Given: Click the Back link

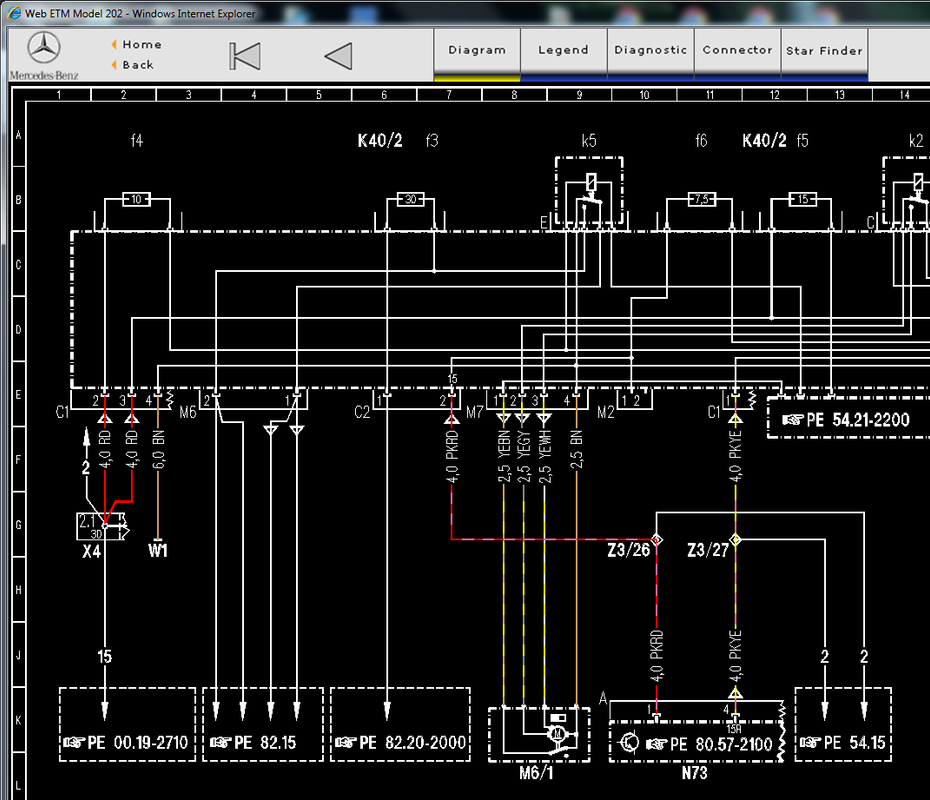Looking at the screenshot, I should click(138, 65).
